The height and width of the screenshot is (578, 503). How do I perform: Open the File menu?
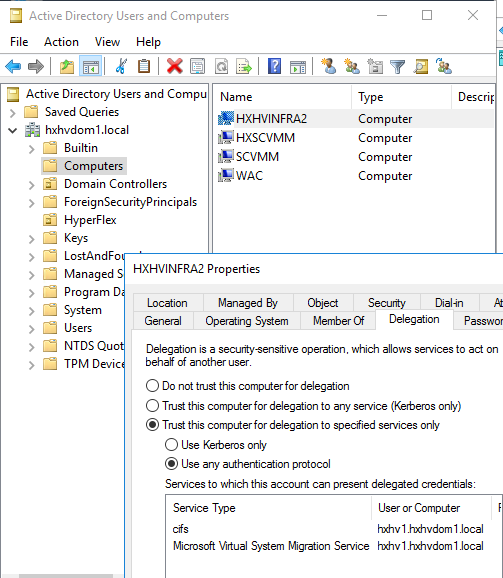[x=19, y=42]
